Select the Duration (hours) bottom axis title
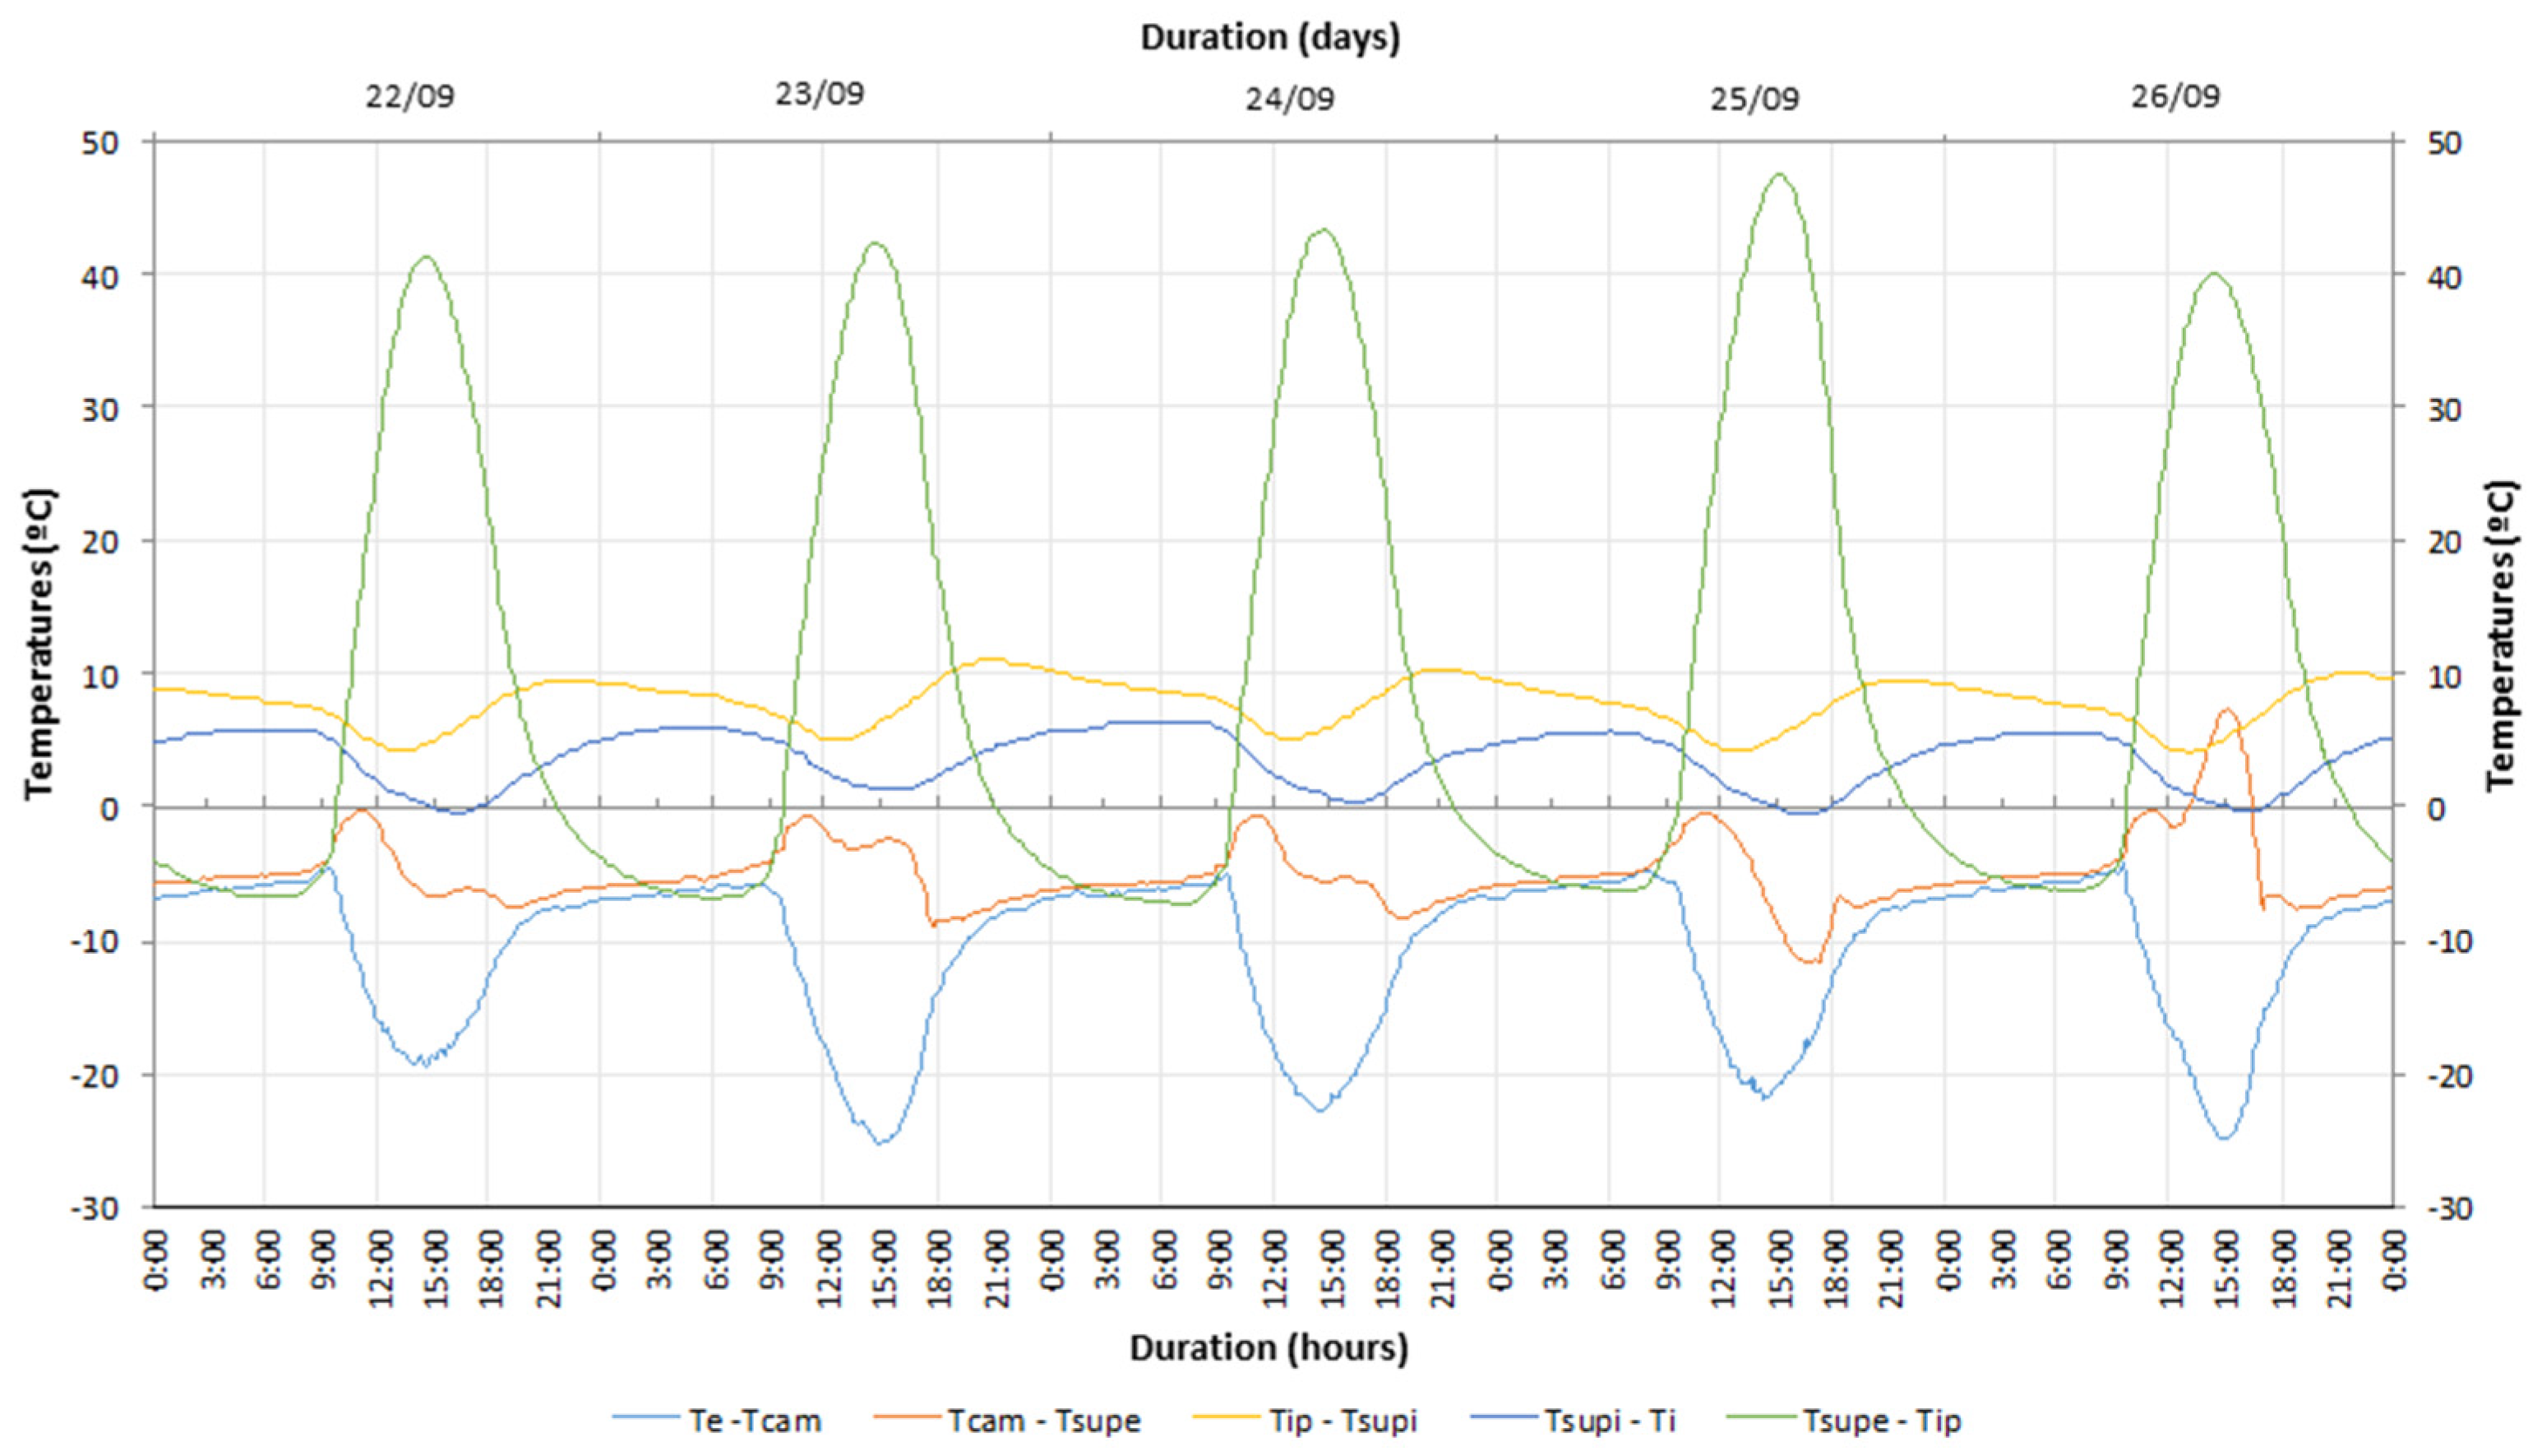The image size is (2542, 1456). coord(1269,1347)
